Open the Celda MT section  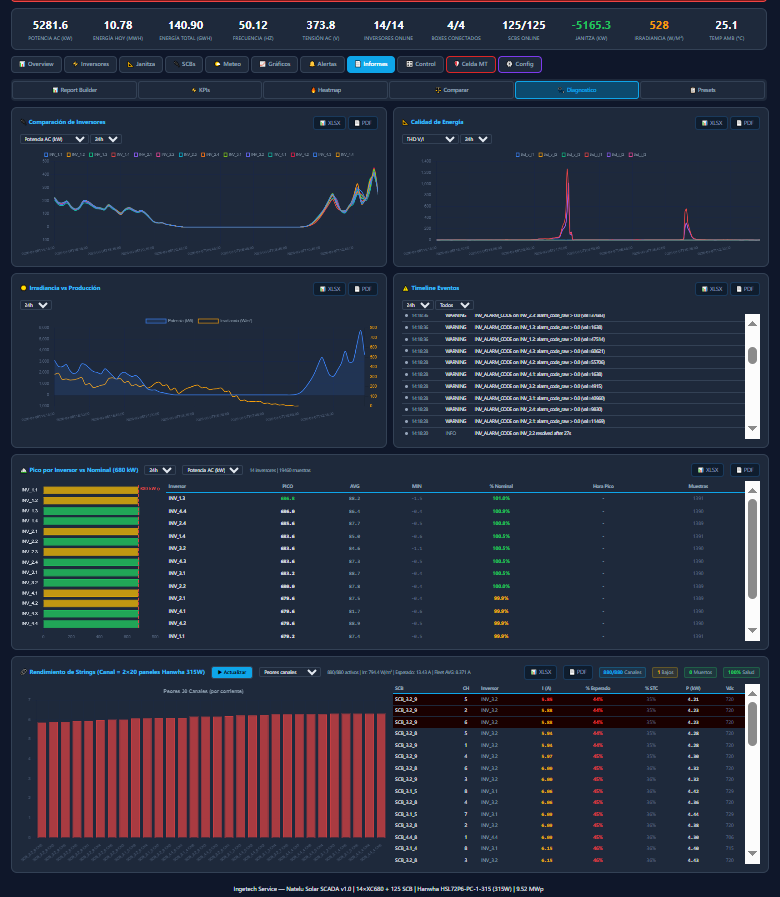coord(470,64)
